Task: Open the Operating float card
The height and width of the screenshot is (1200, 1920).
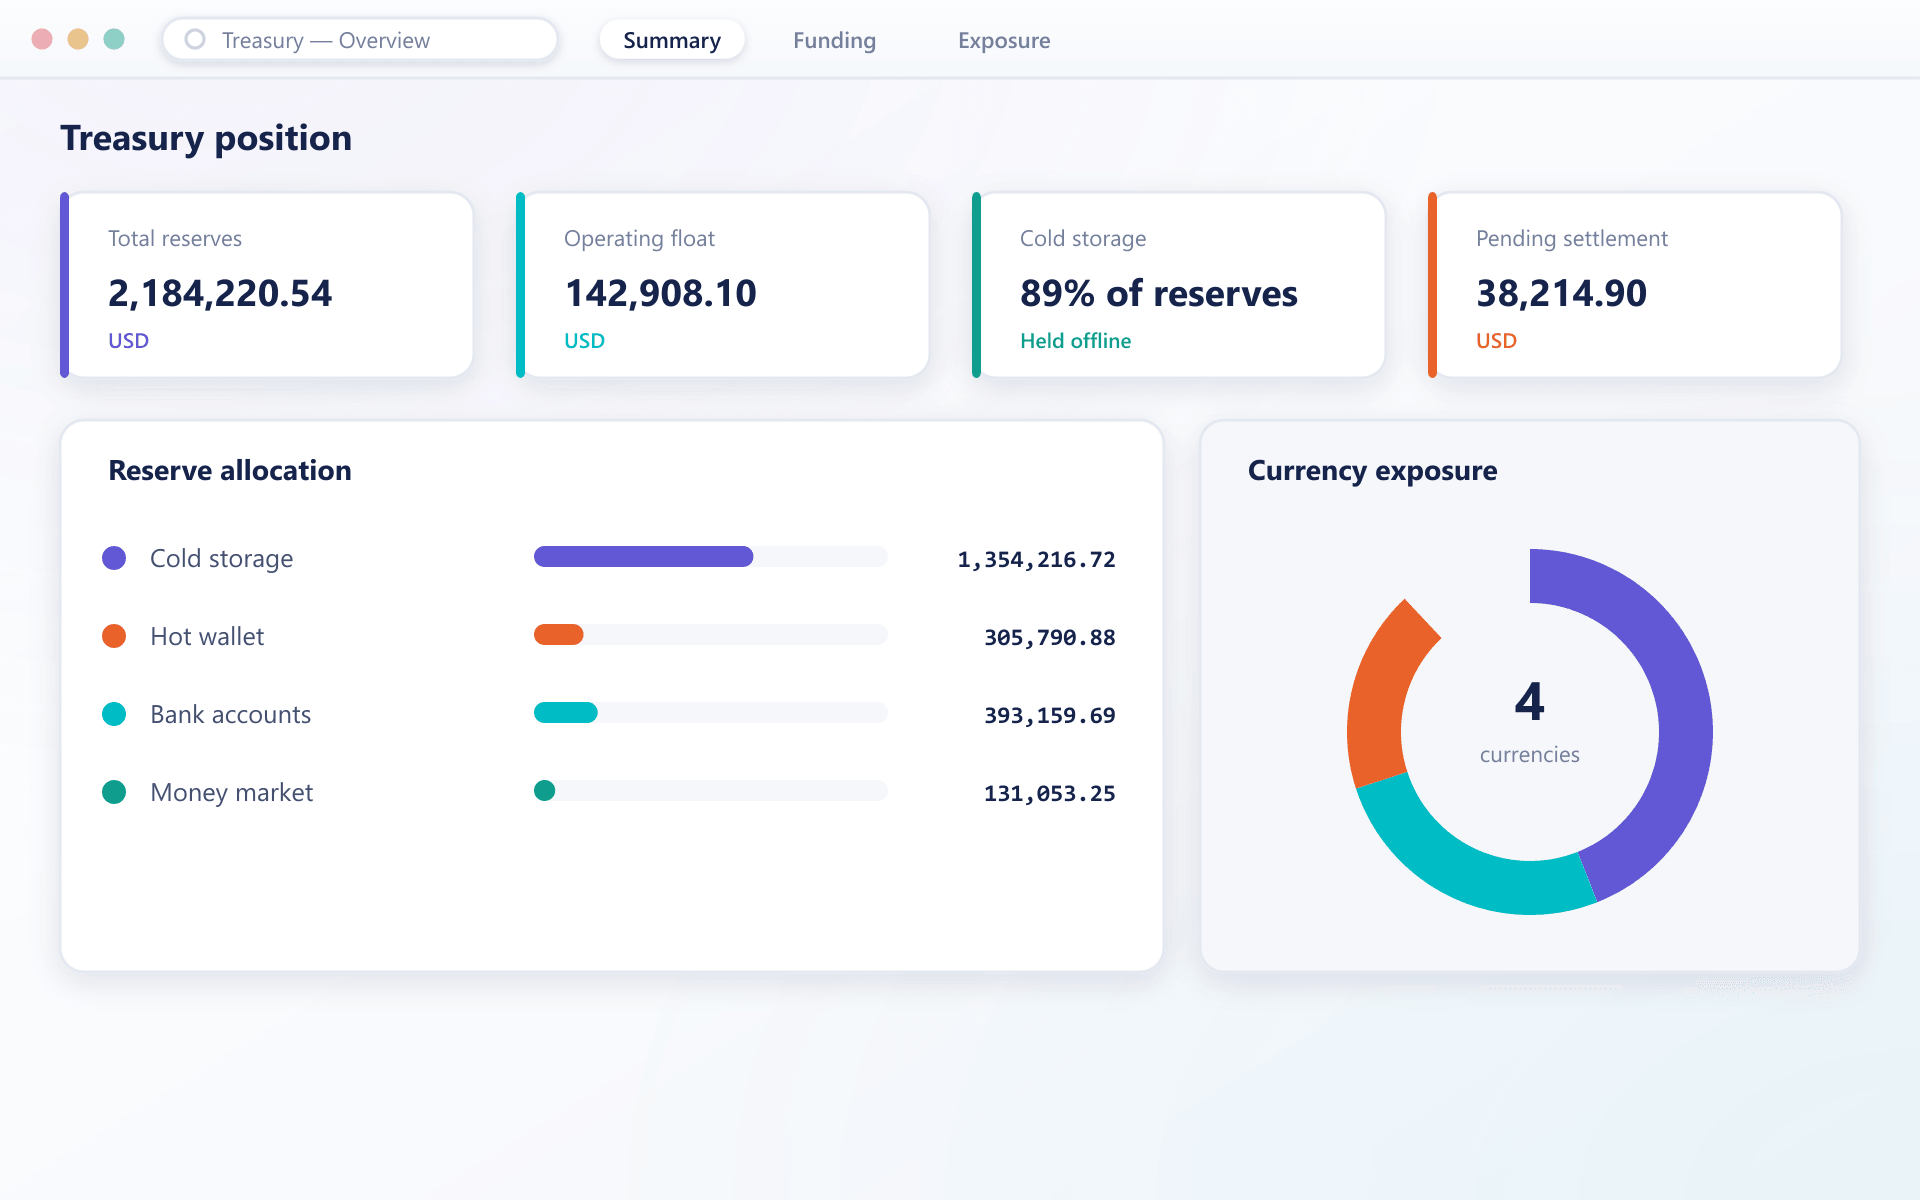Action: [722, 285]
